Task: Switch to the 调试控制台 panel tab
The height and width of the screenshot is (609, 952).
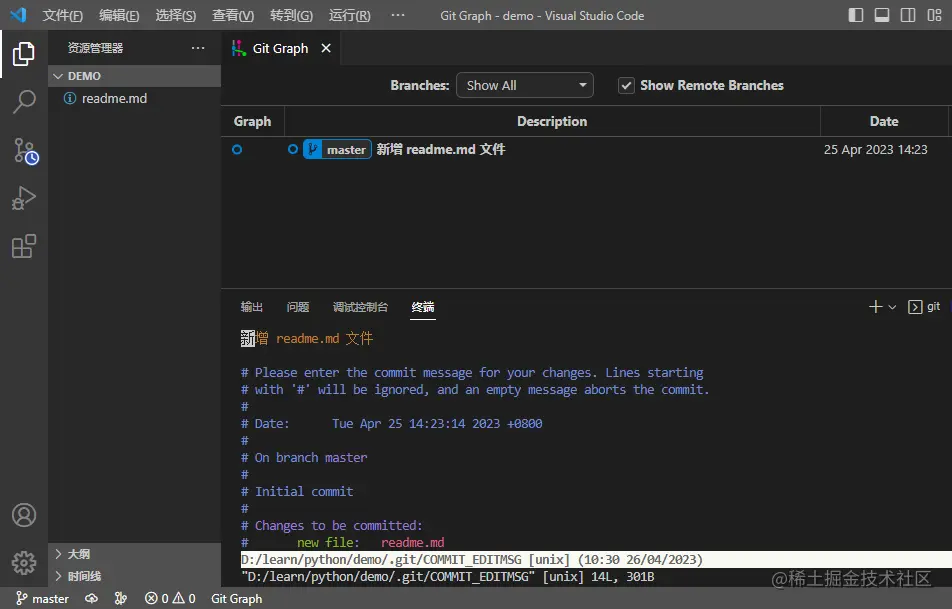Action: click(360, 307)
